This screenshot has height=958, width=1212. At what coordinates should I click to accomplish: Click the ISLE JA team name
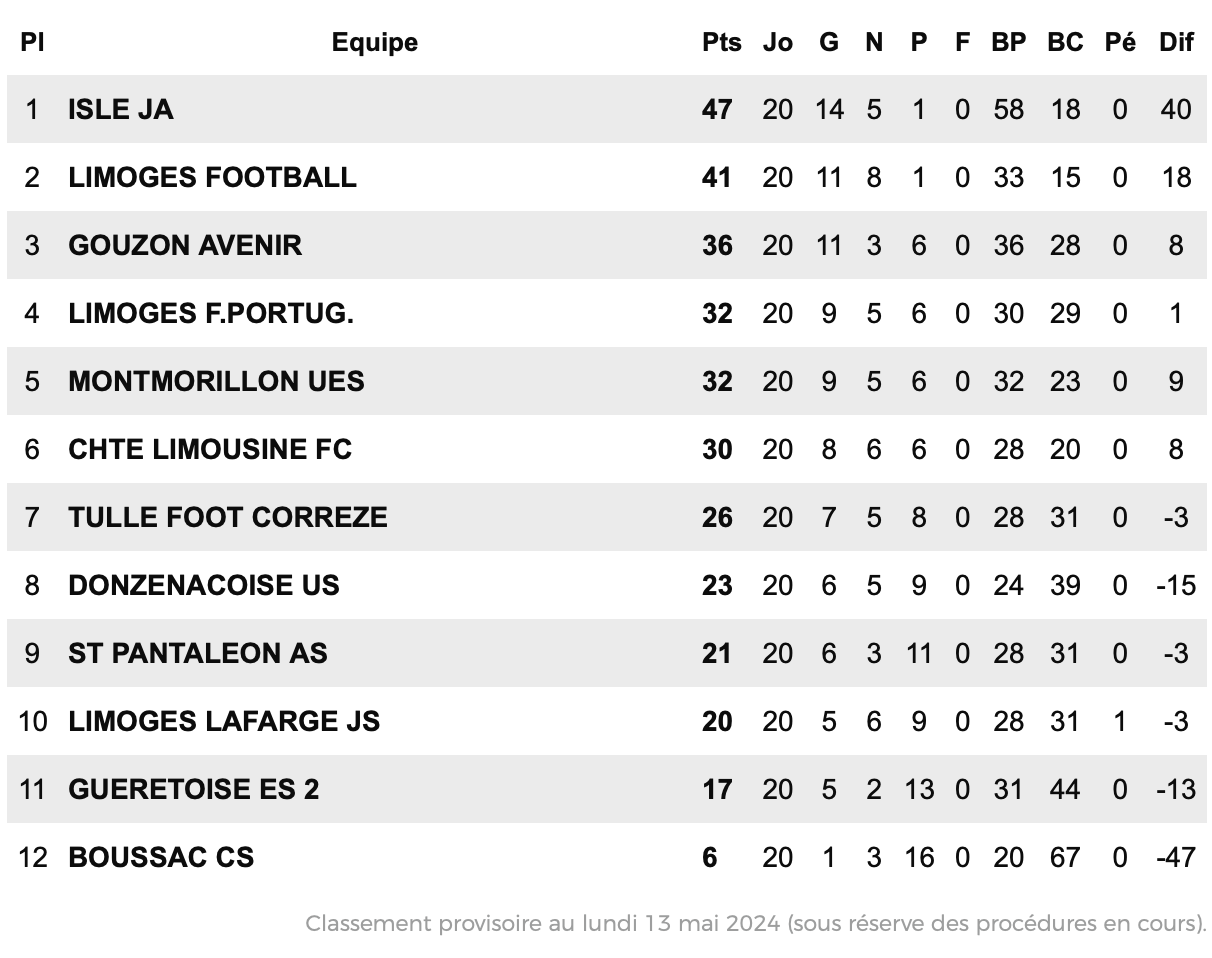121,109
